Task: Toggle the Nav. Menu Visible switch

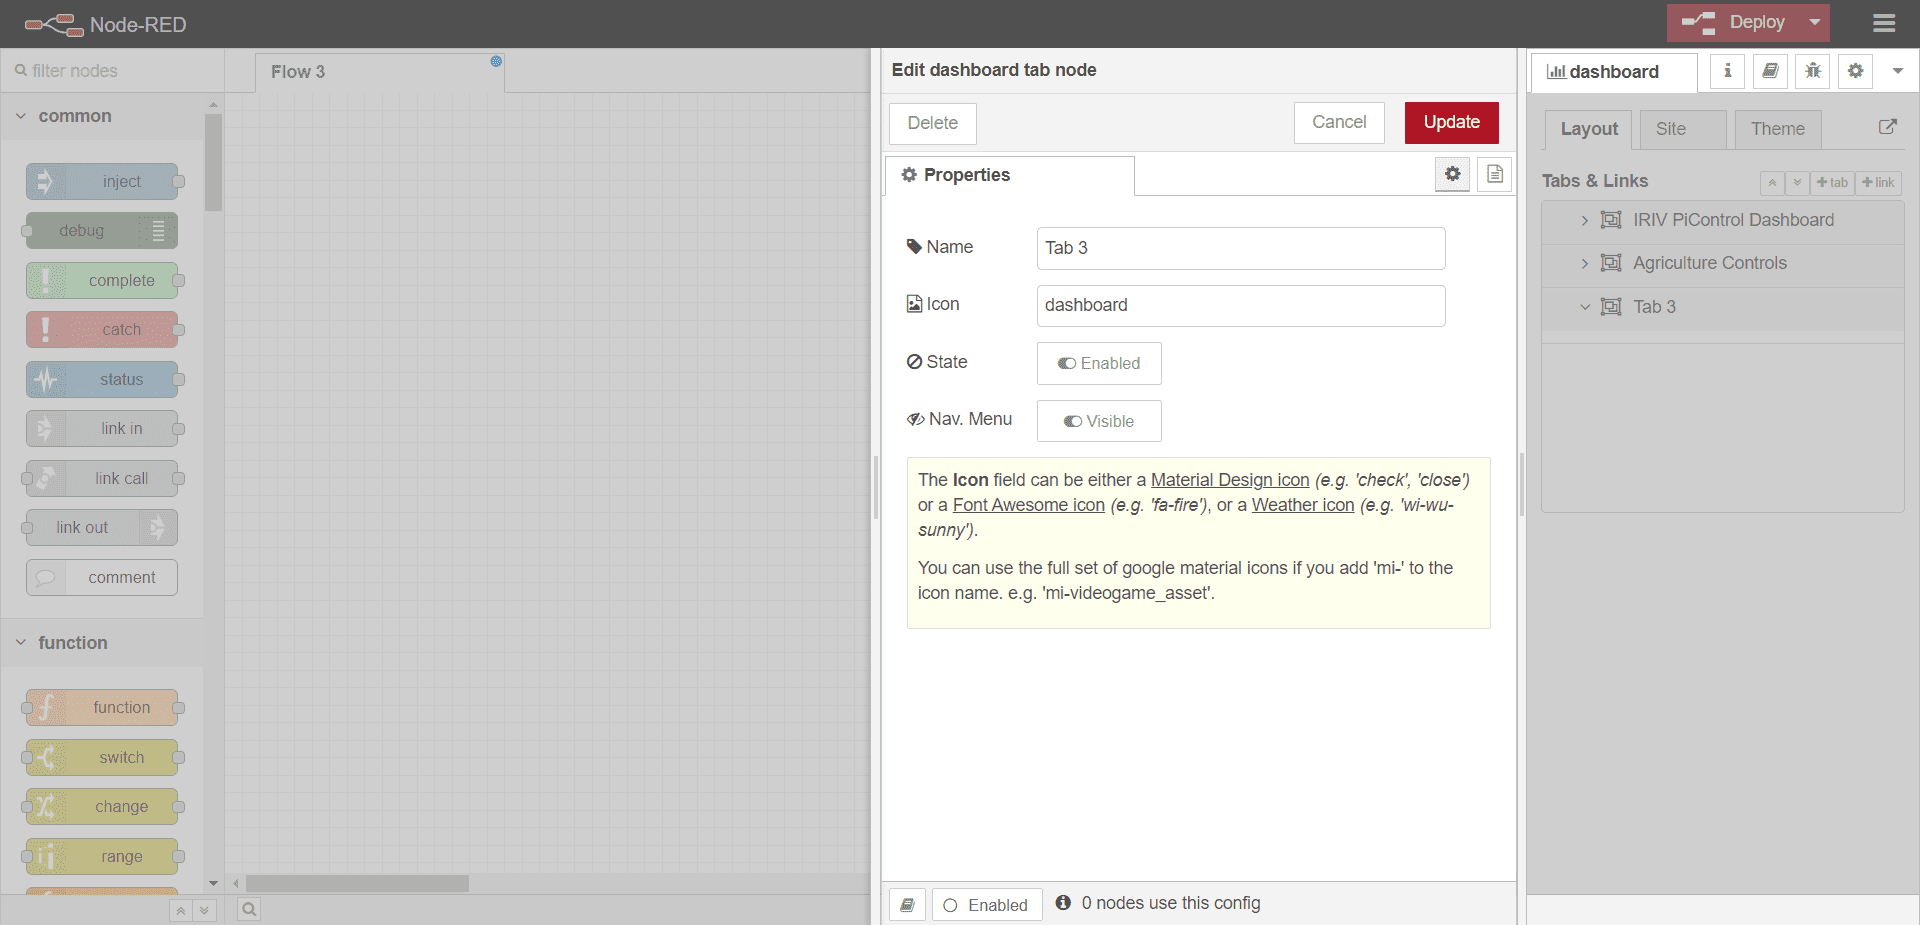Action: coord(1099,421)
